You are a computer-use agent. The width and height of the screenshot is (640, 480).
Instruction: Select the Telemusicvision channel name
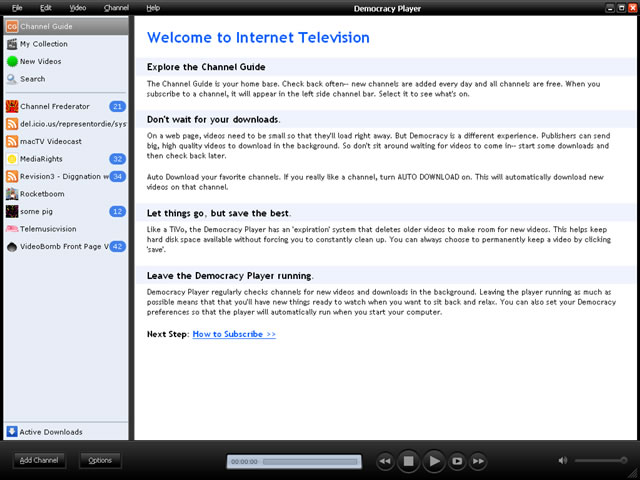pyautogui.click(x=48, y=229)
